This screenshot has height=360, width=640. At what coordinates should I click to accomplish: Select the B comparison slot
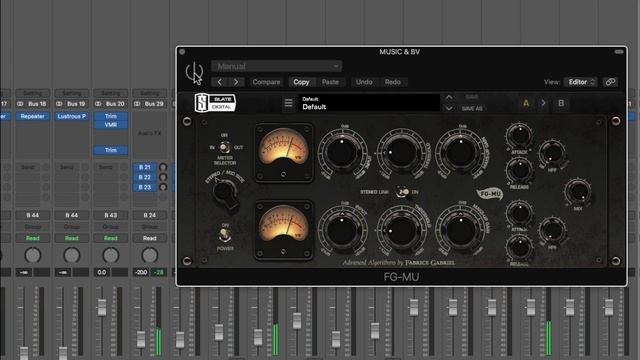[x=561, y=103]
